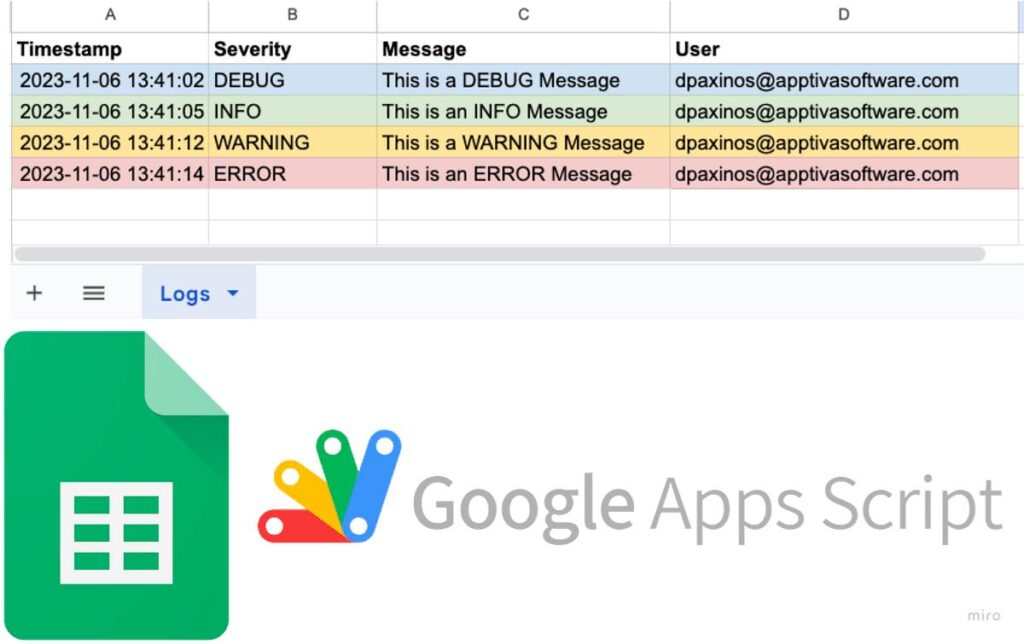Click the 'This is a DEBUG Message' cell
Image resolution: width=1024 pixels, height=644 pixels.
(x=523, y=80)
